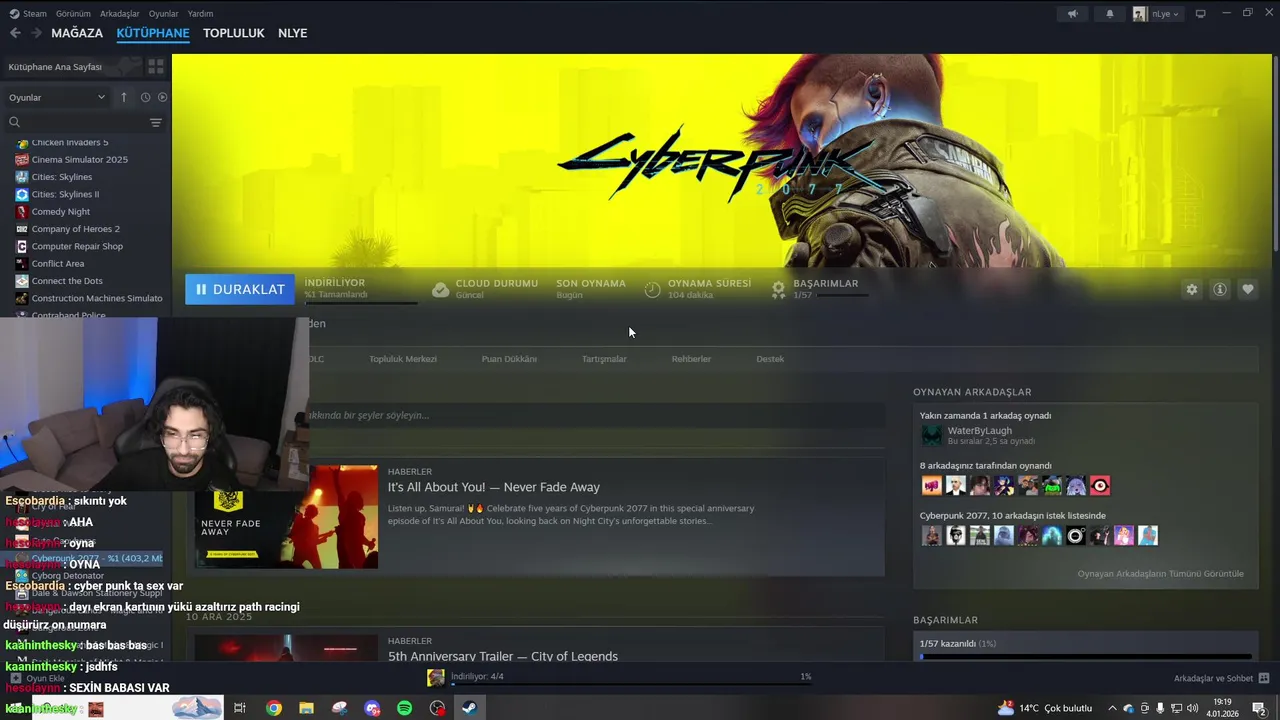Add Cyberpunk 2077 to favorites heart
Viewport: 1280px width, 720px height.
coord(1247,289)
